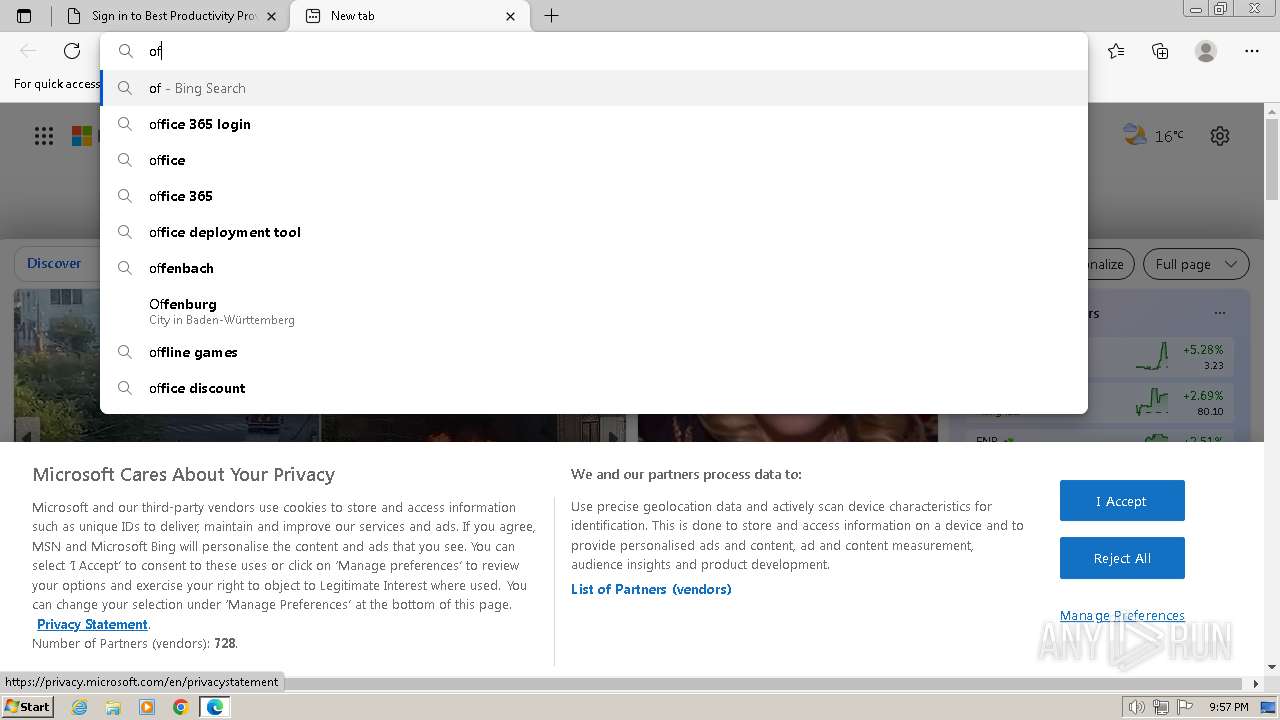Image resolution: width=1280 pixels, height=720 pixels.
Task: Select 'Offenburg' city suggestion
Action: point(594,311)
